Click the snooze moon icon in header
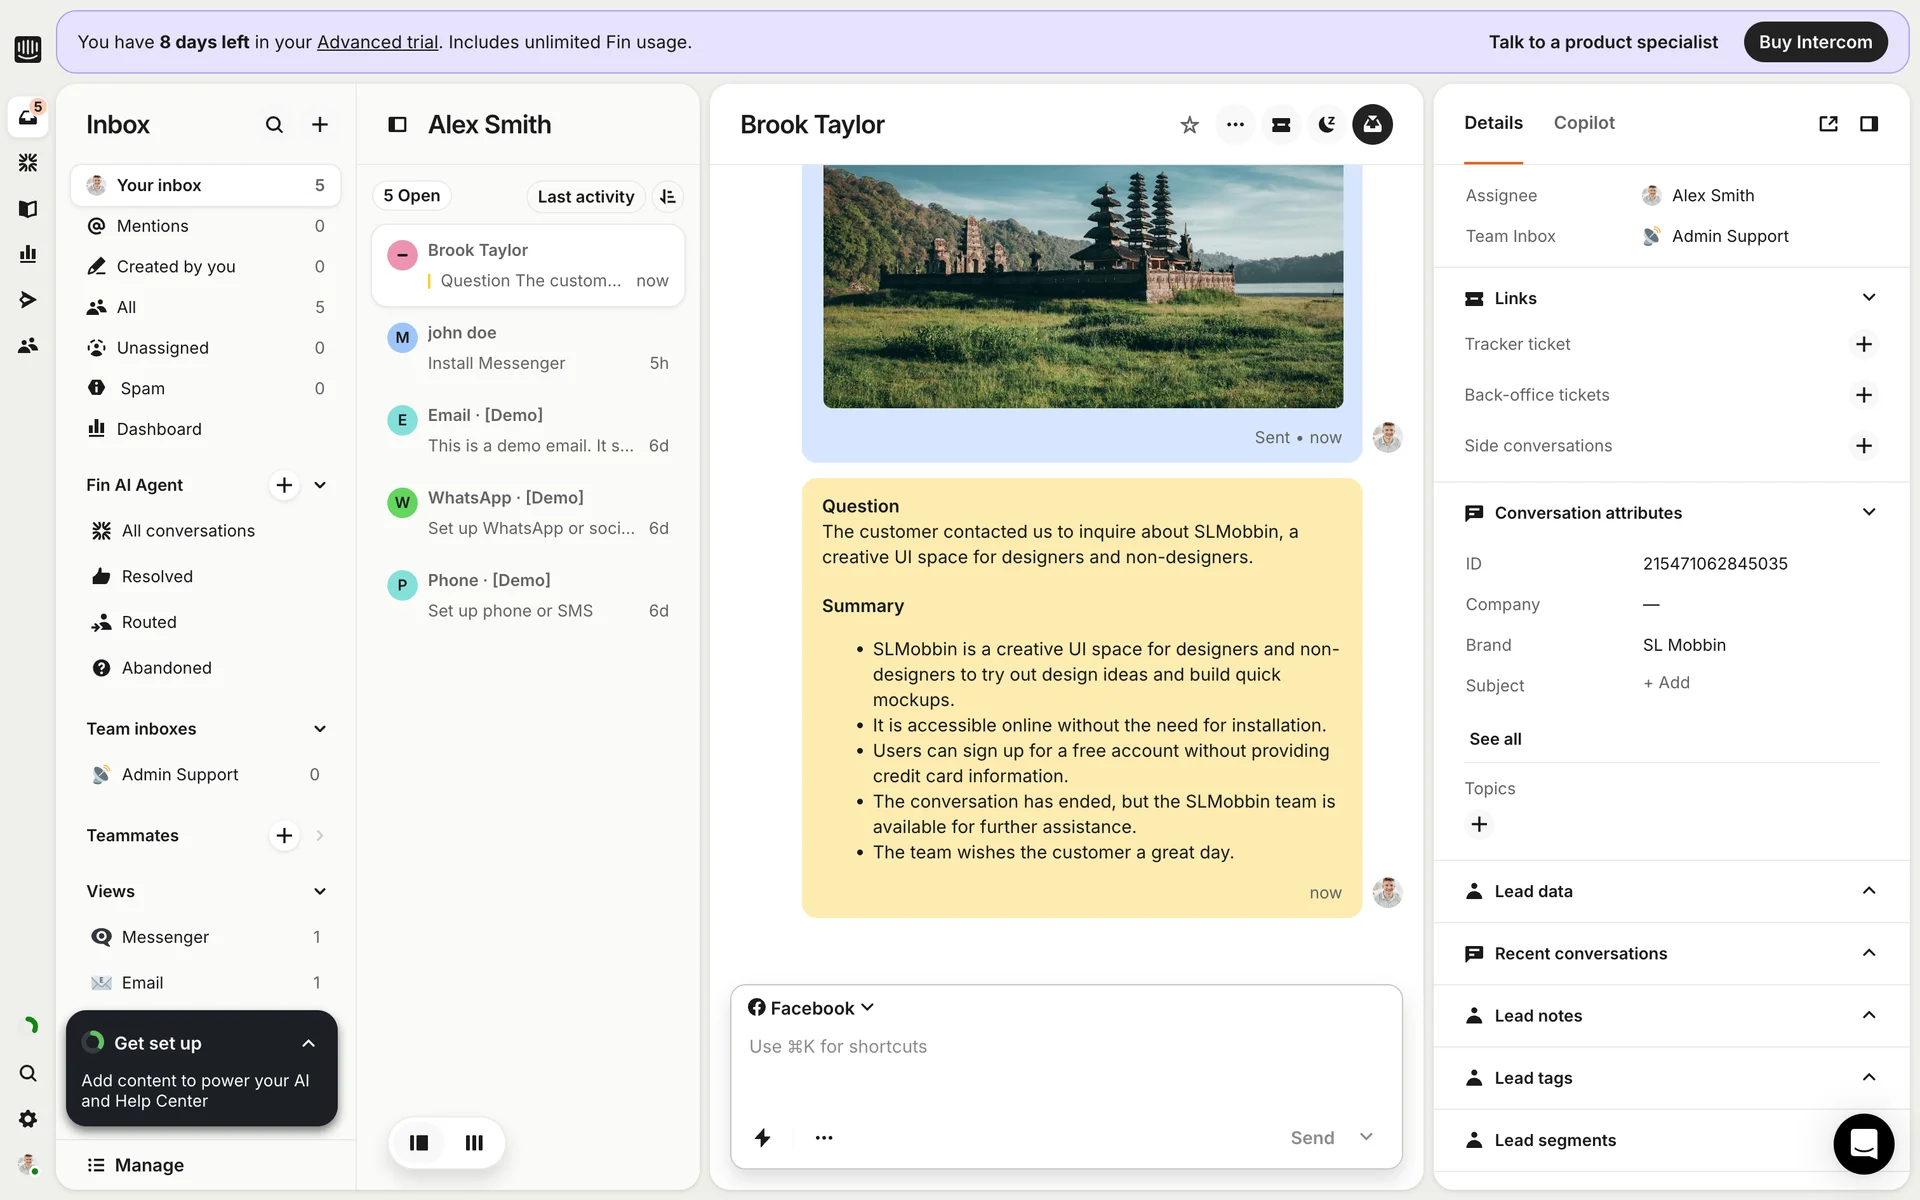The image size is (1920, 1200). [1326, 125]
